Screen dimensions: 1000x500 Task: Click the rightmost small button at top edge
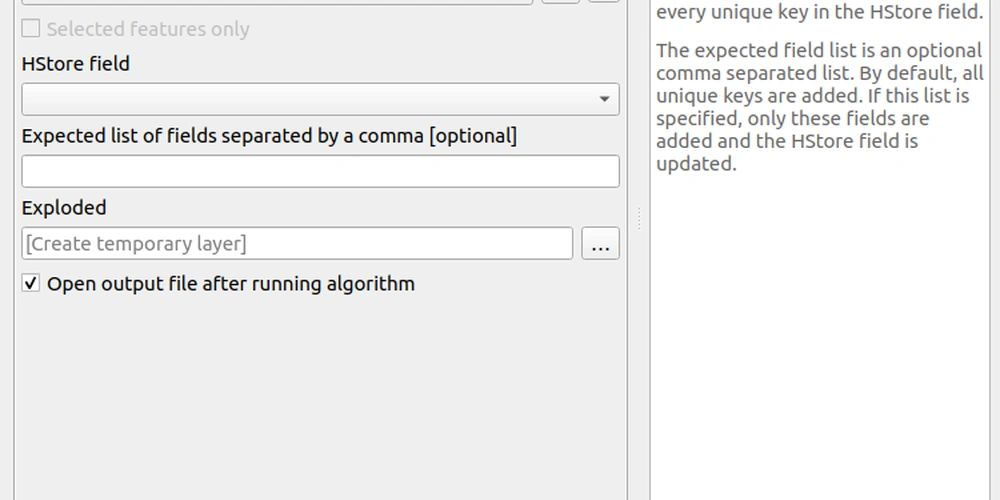click(603, 1)
